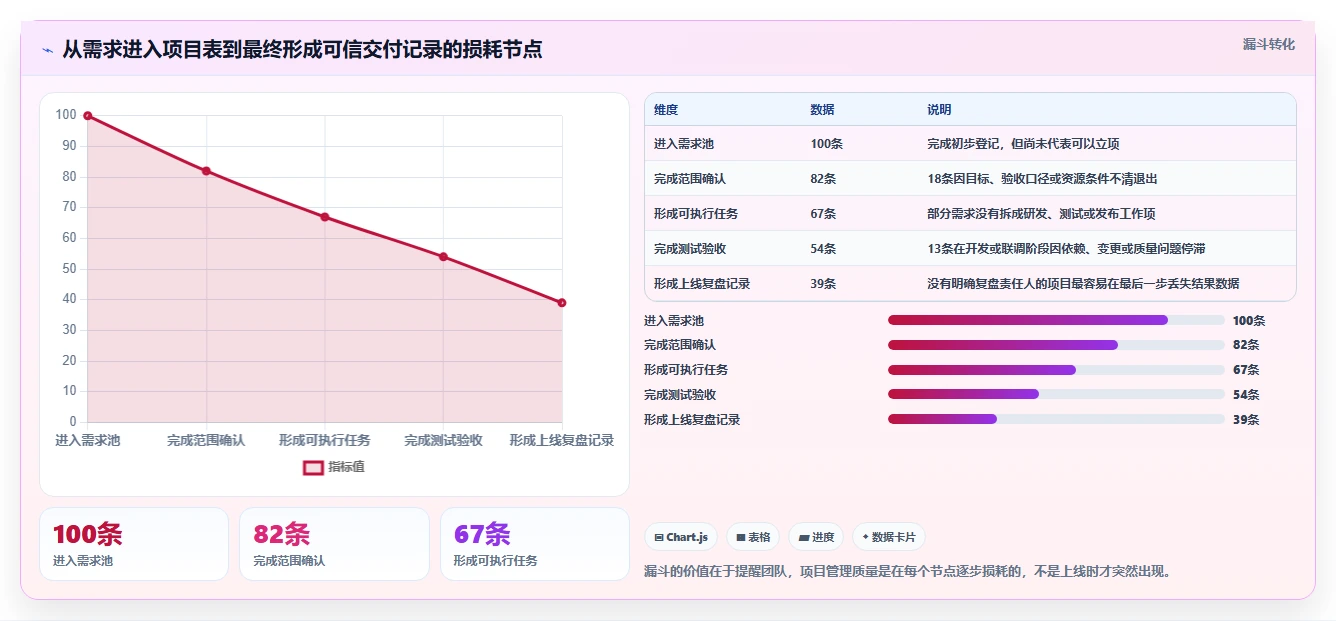Click the 39条 value beside the progress bar
Screen dimensions: 1336x621
pos(1246,420)
